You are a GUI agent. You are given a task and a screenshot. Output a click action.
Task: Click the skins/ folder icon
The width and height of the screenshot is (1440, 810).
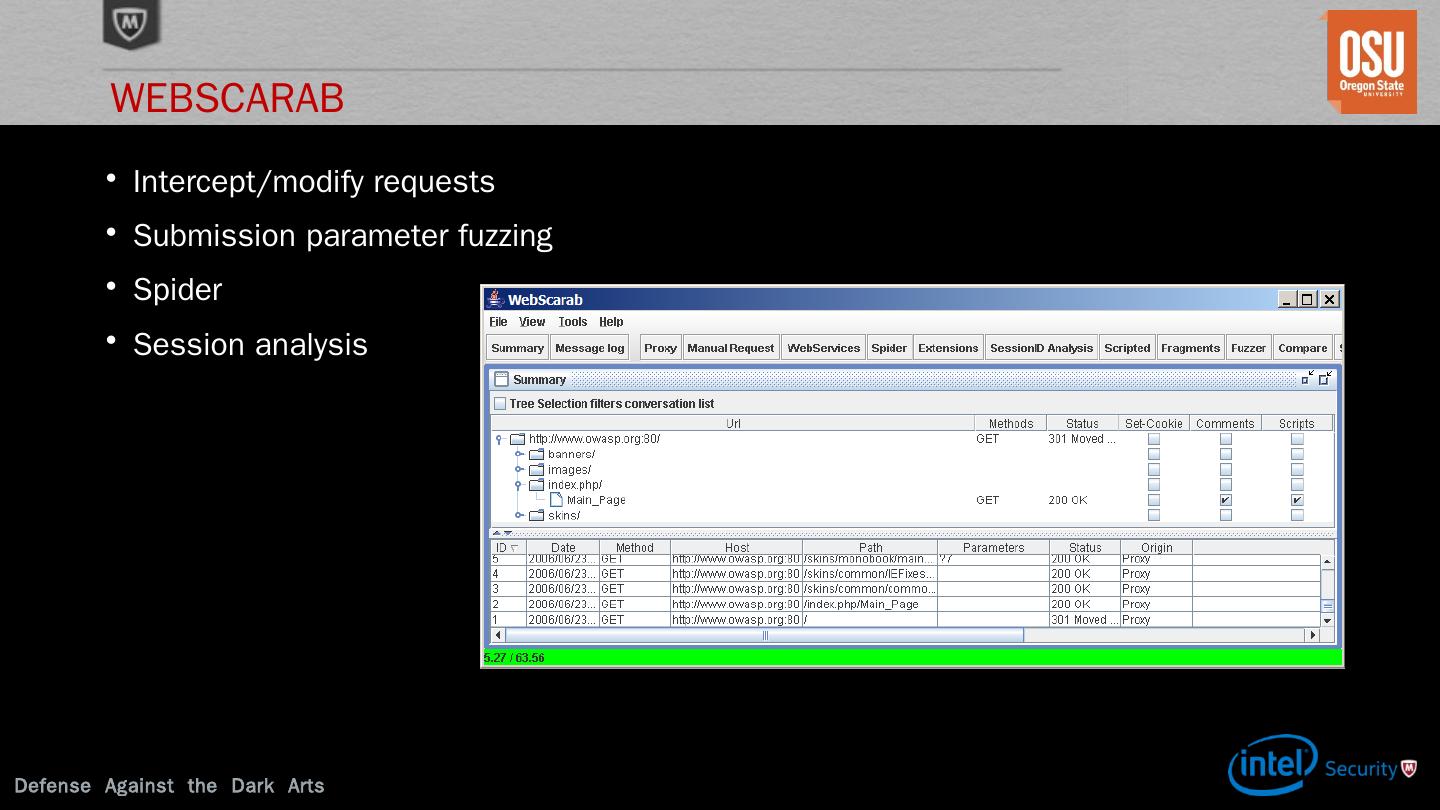click(536, 515)
